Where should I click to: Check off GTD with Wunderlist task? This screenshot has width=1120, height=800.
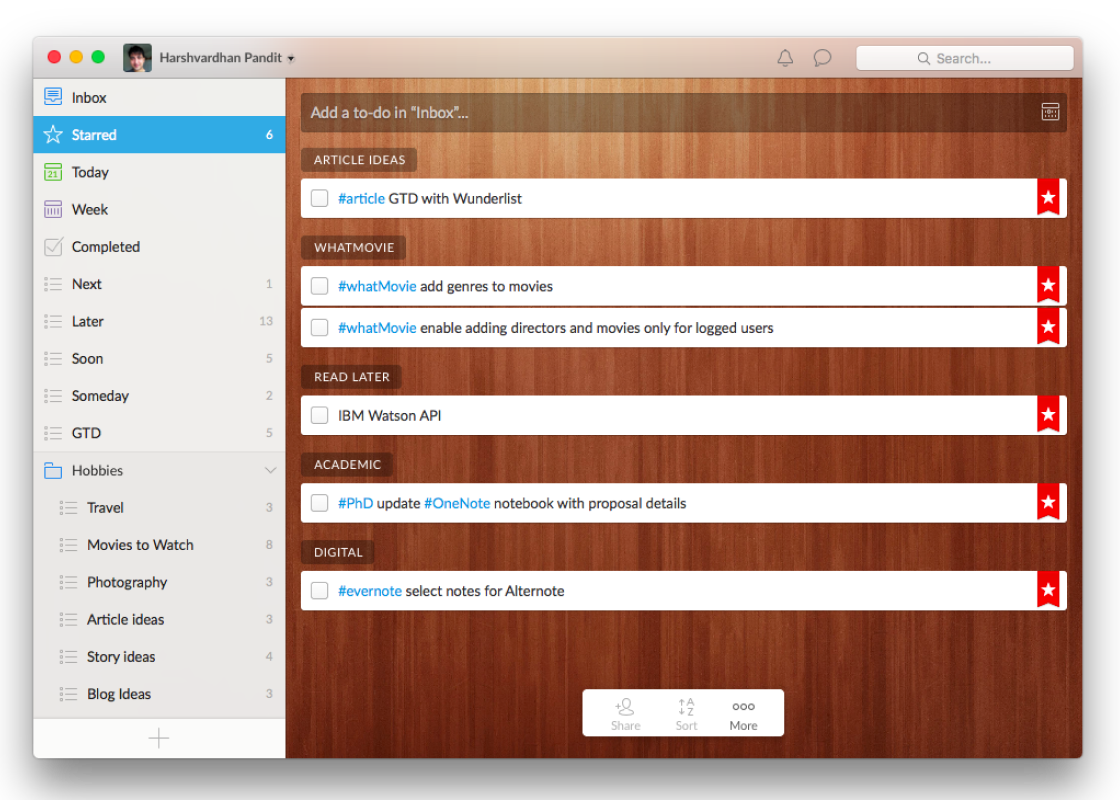pyautogui.click(x=319, y=198)
